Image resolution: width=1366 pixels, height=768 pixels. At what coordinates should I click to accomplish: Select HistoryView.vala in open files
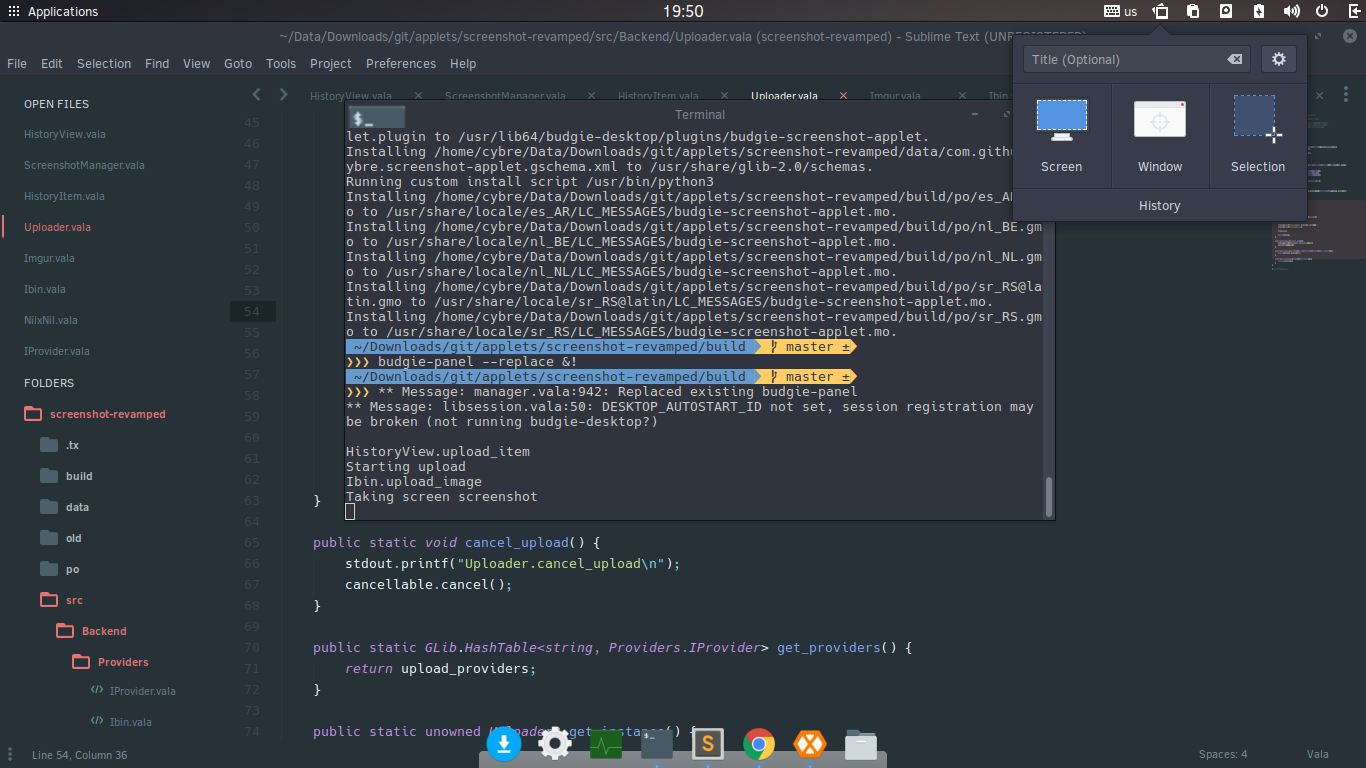coord(65,134)
